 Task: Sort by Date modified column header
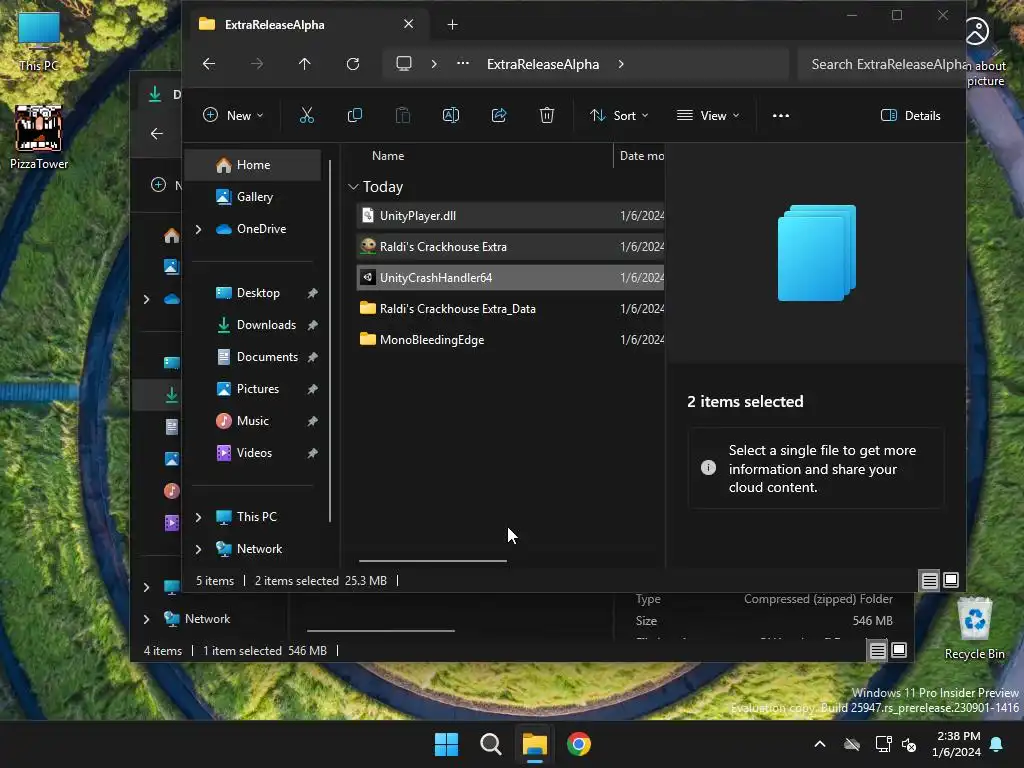click(x=640, y=155)
